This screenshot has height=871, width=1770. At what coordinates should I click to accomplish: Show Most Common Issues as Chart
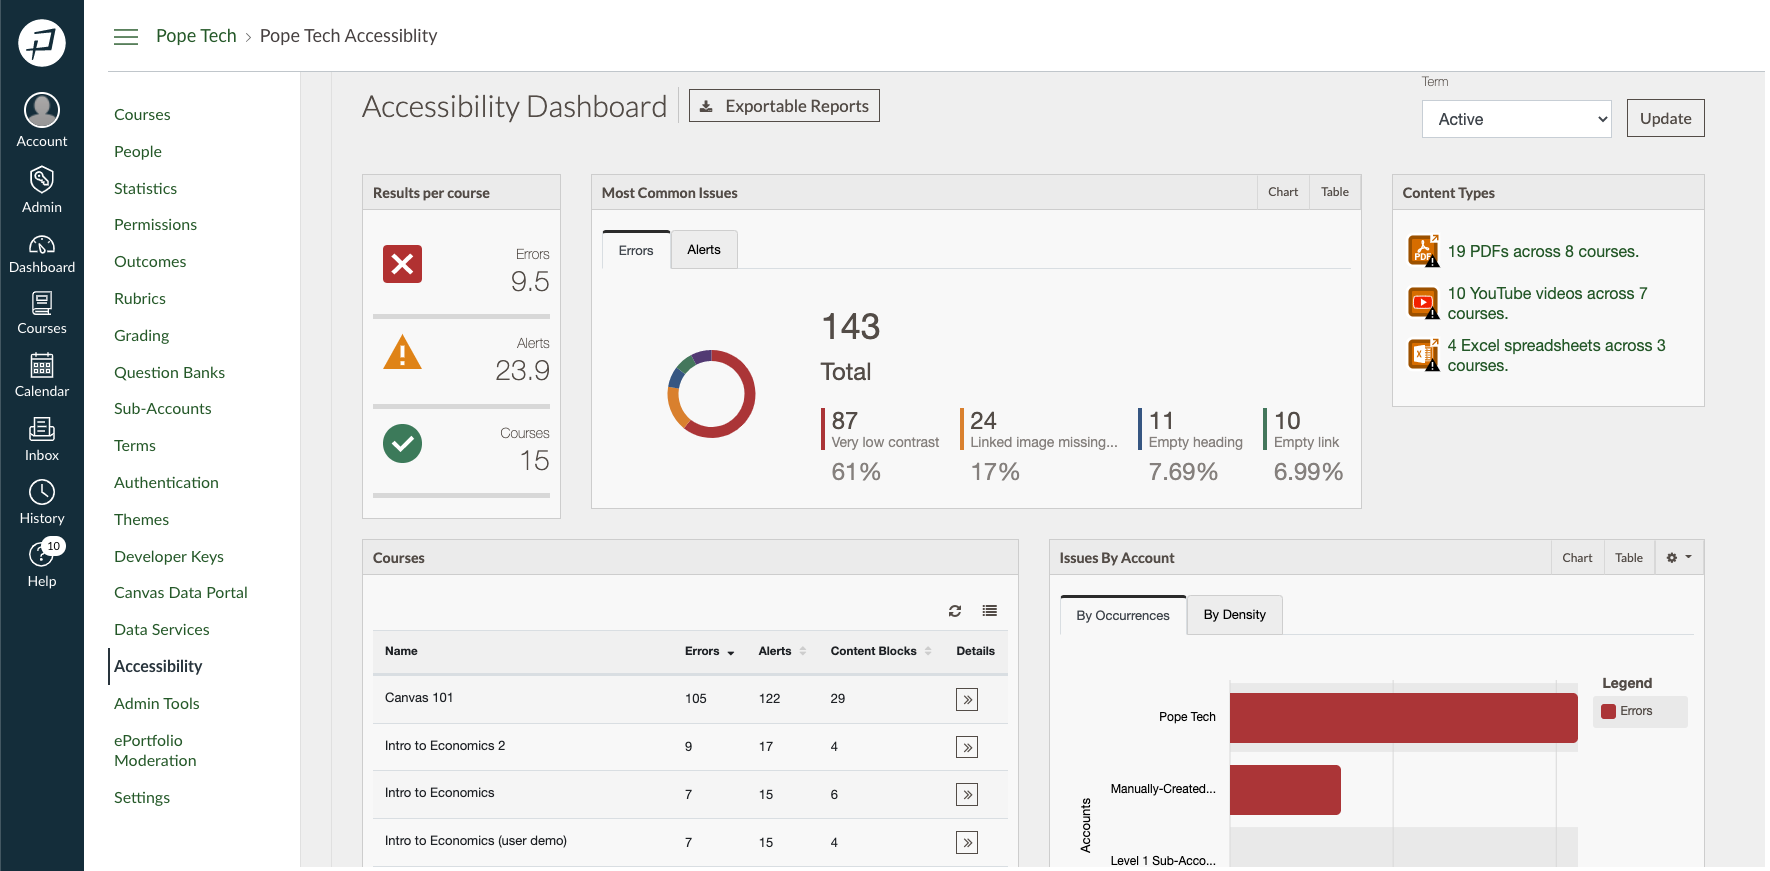(x=1283, y=192)
